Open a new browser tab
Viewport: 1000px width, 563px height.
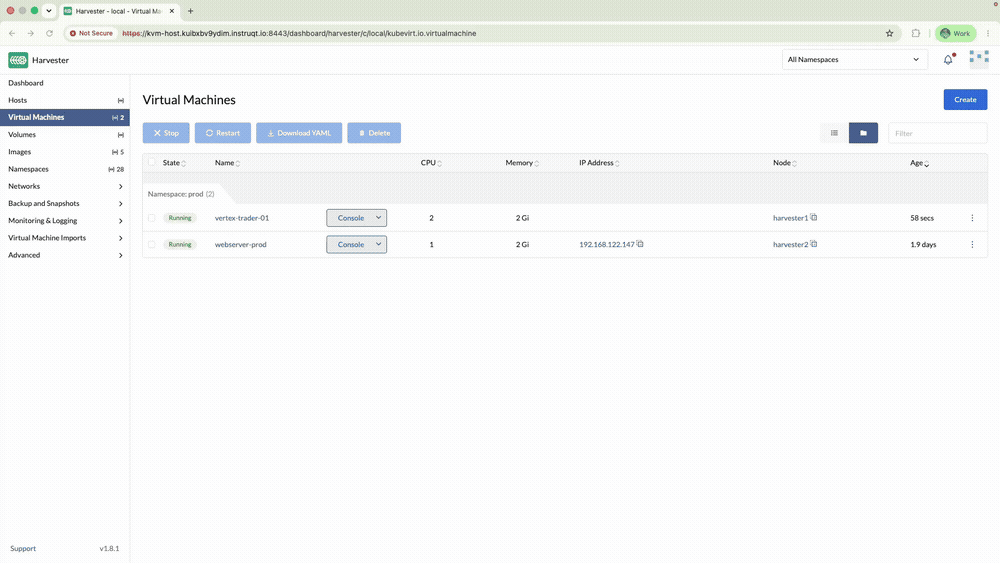(190, 11)
